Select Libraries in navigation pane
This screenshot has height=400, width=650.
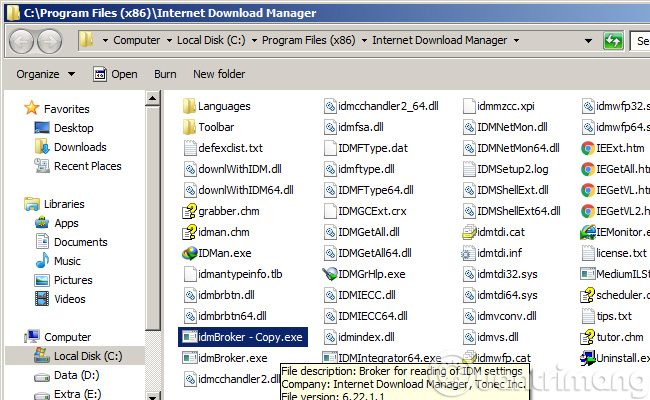pyautogui.click(x=64, y=204)
